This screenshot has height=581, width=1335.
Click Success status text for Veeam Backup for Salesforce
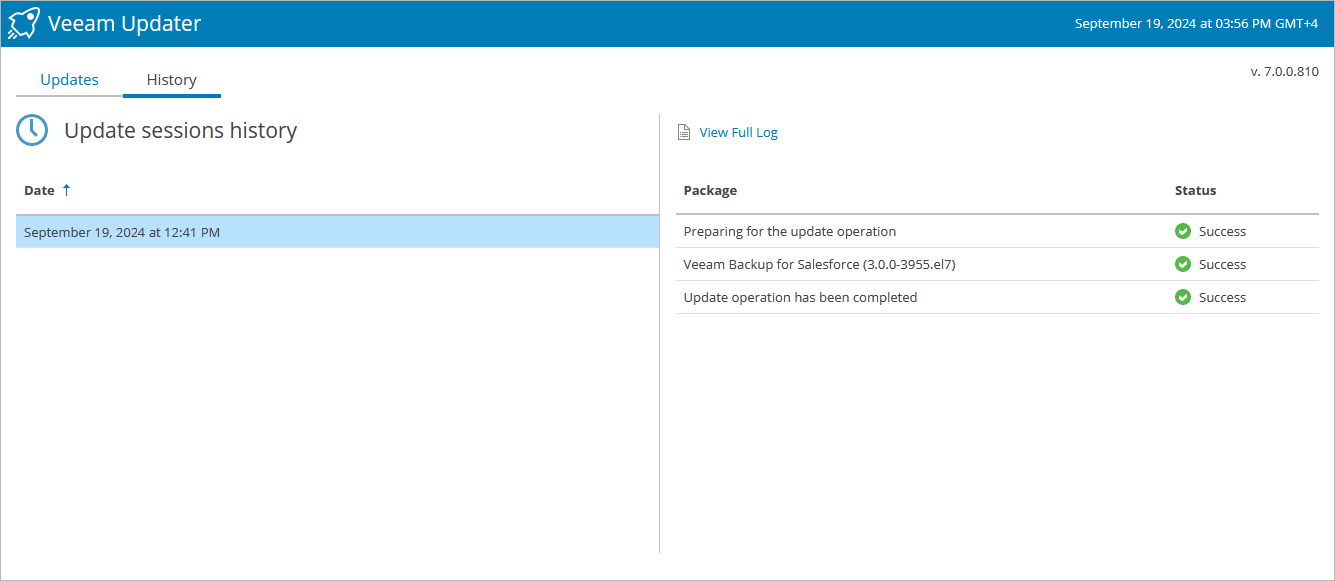(1222, 264)
